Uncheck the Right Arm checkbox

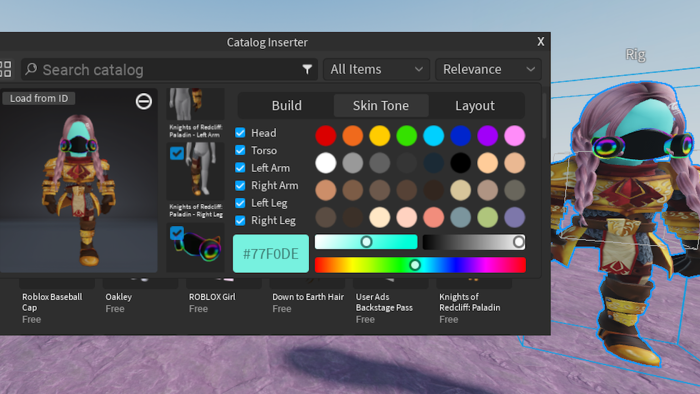pyautogui.click(x=240, y=185)
